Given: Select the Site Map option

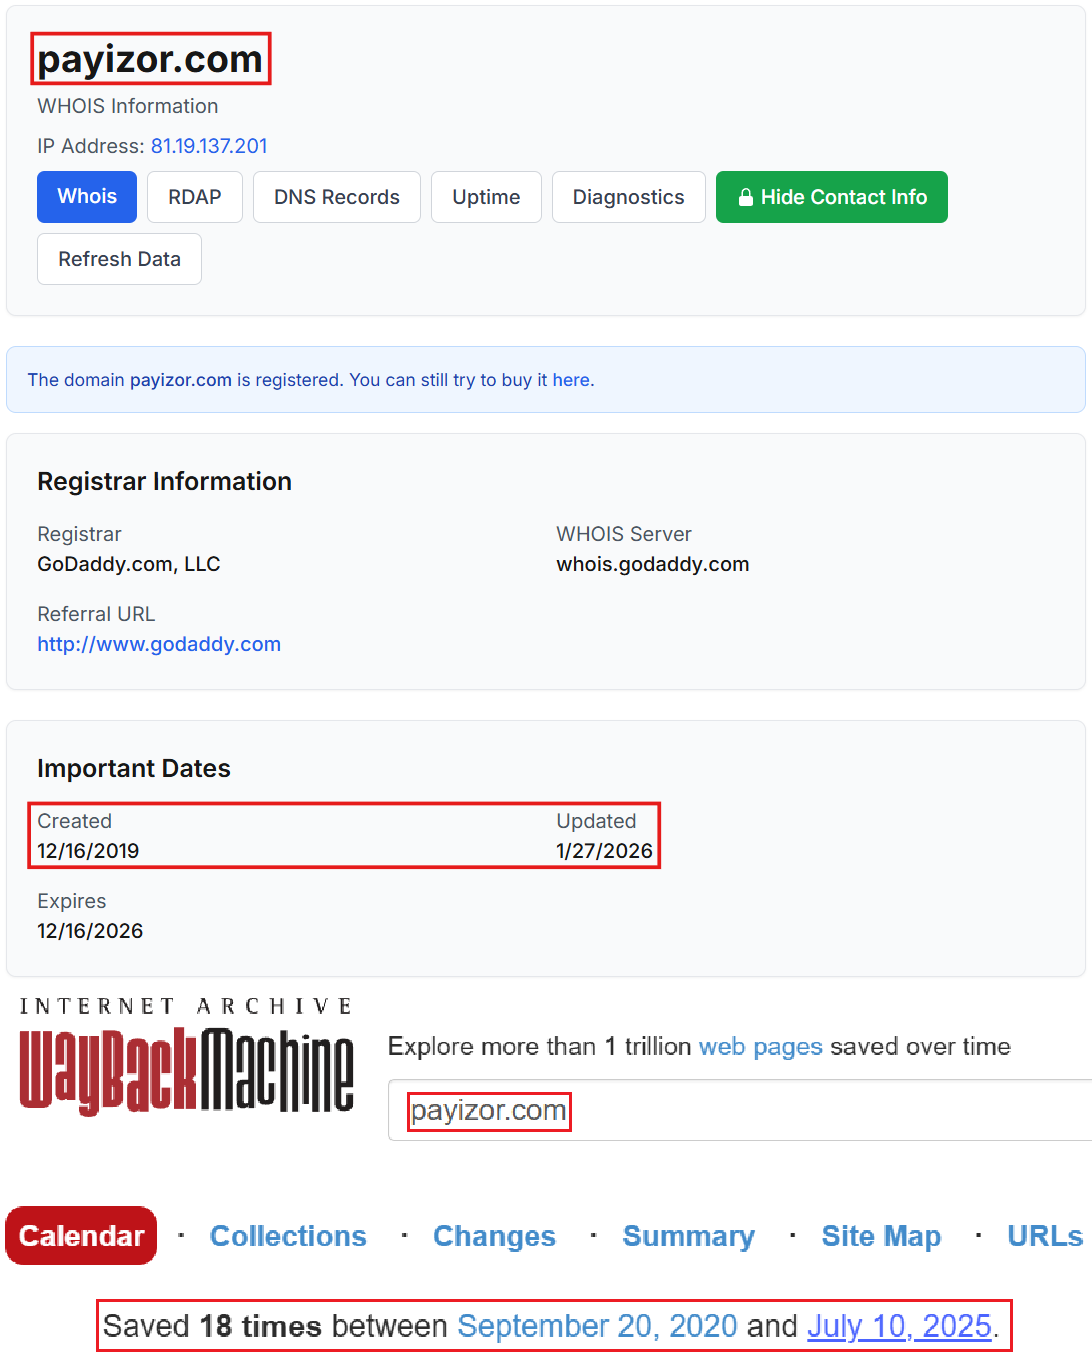Looking at the screenshot, I should pos(881,1236).
